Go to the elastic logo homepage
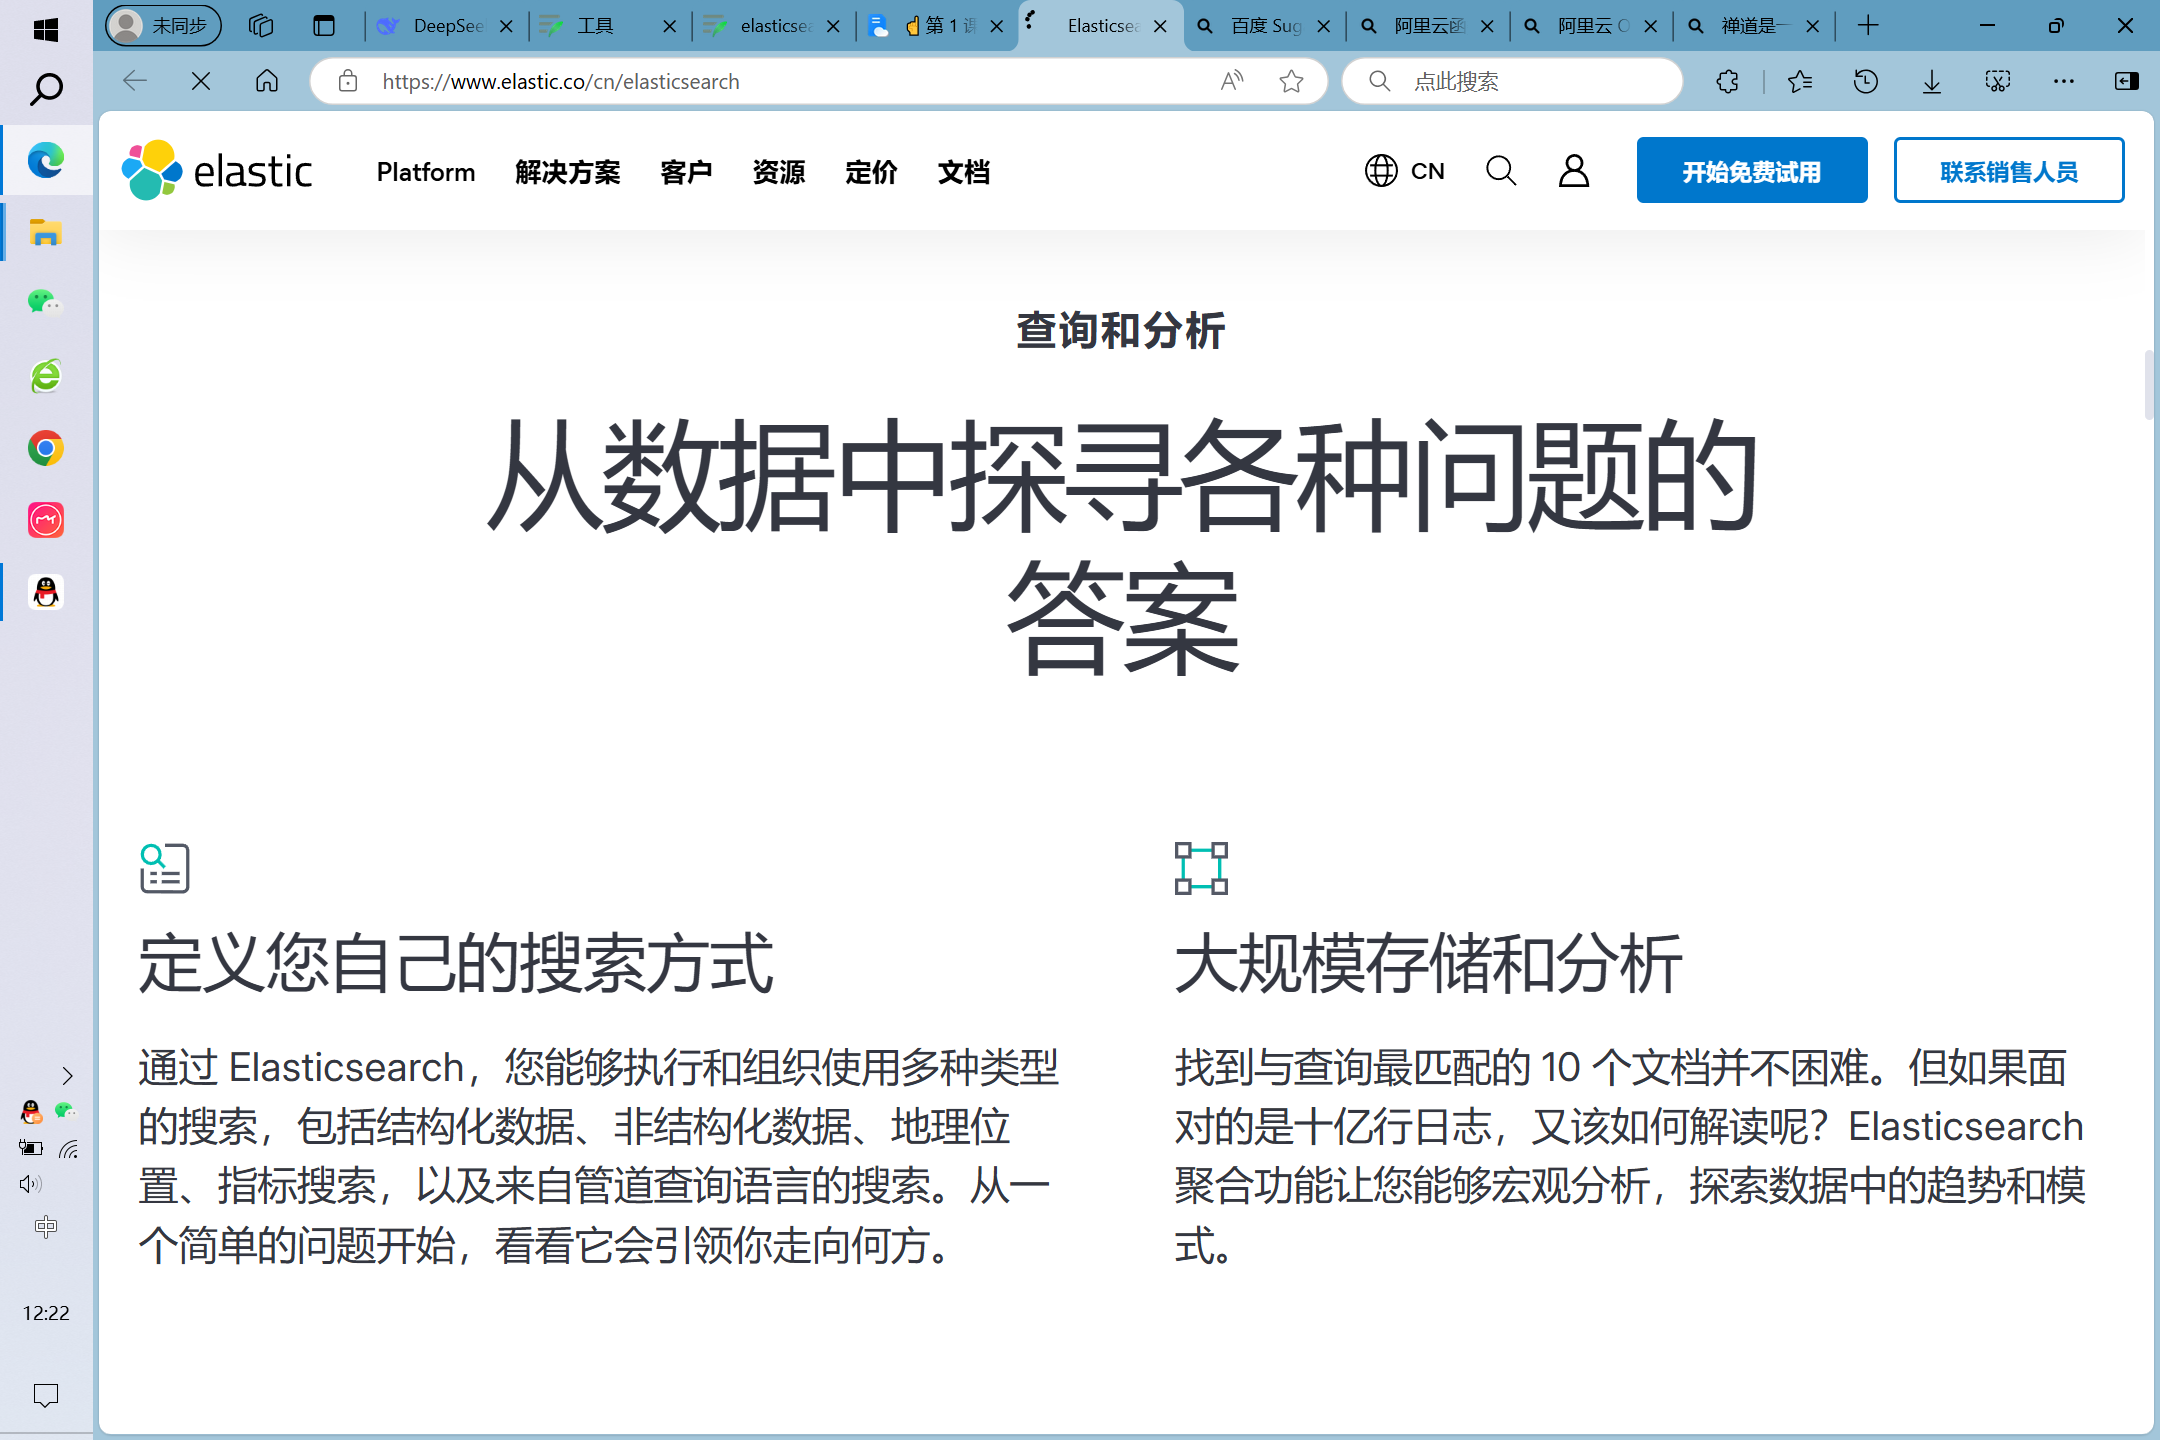This screenshot has height=1440, width=2160. 217,171
